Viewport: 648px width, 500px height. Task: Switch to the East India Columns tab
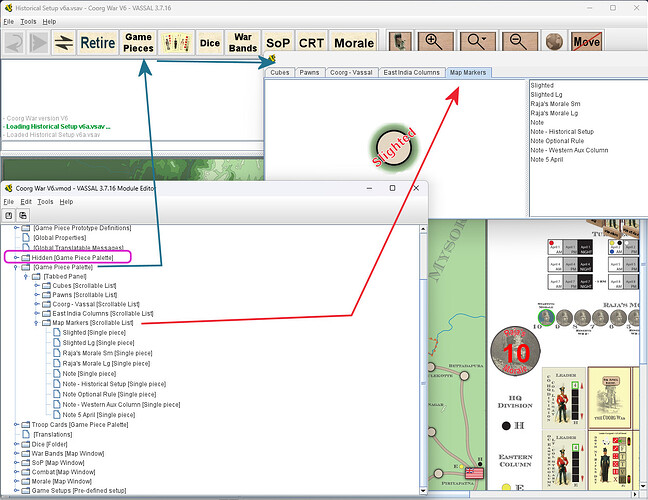pos(412,72)
